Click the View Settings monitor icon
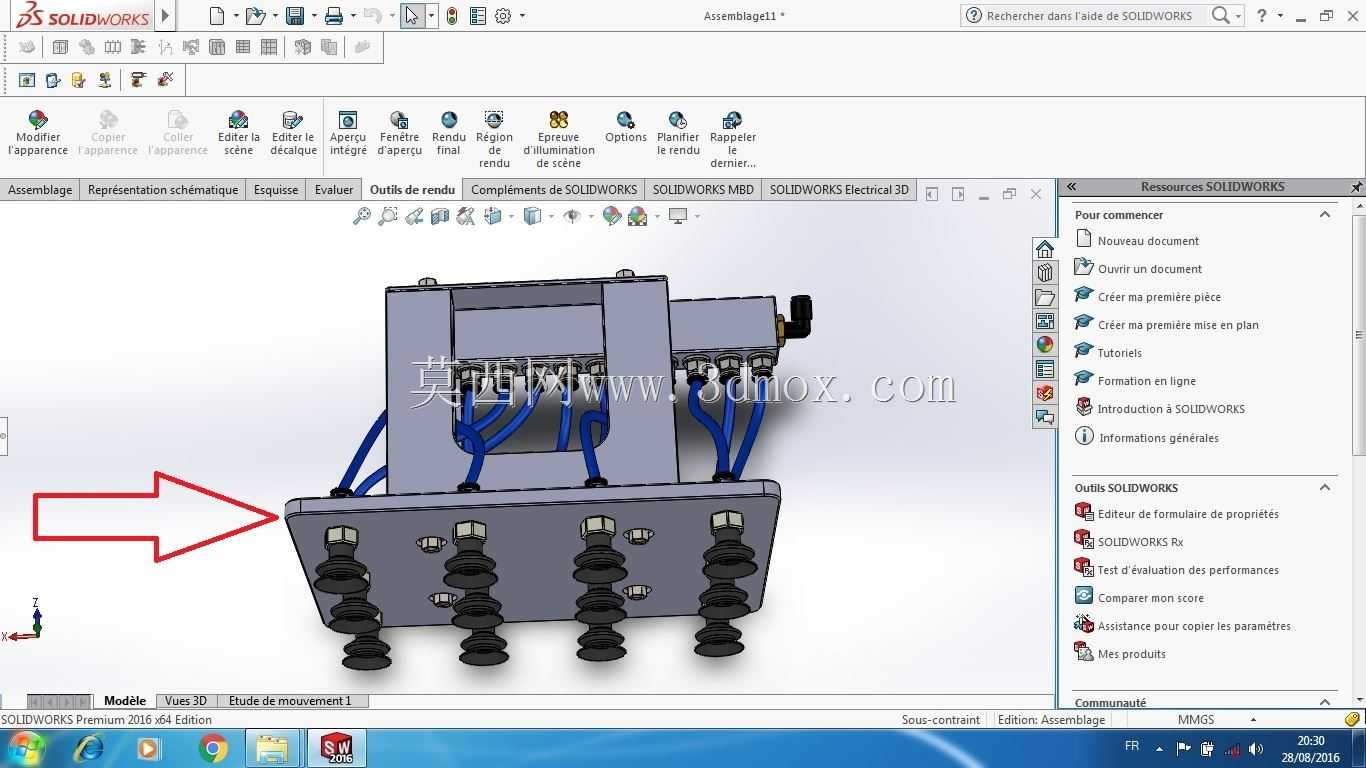 tap(678, 216)
